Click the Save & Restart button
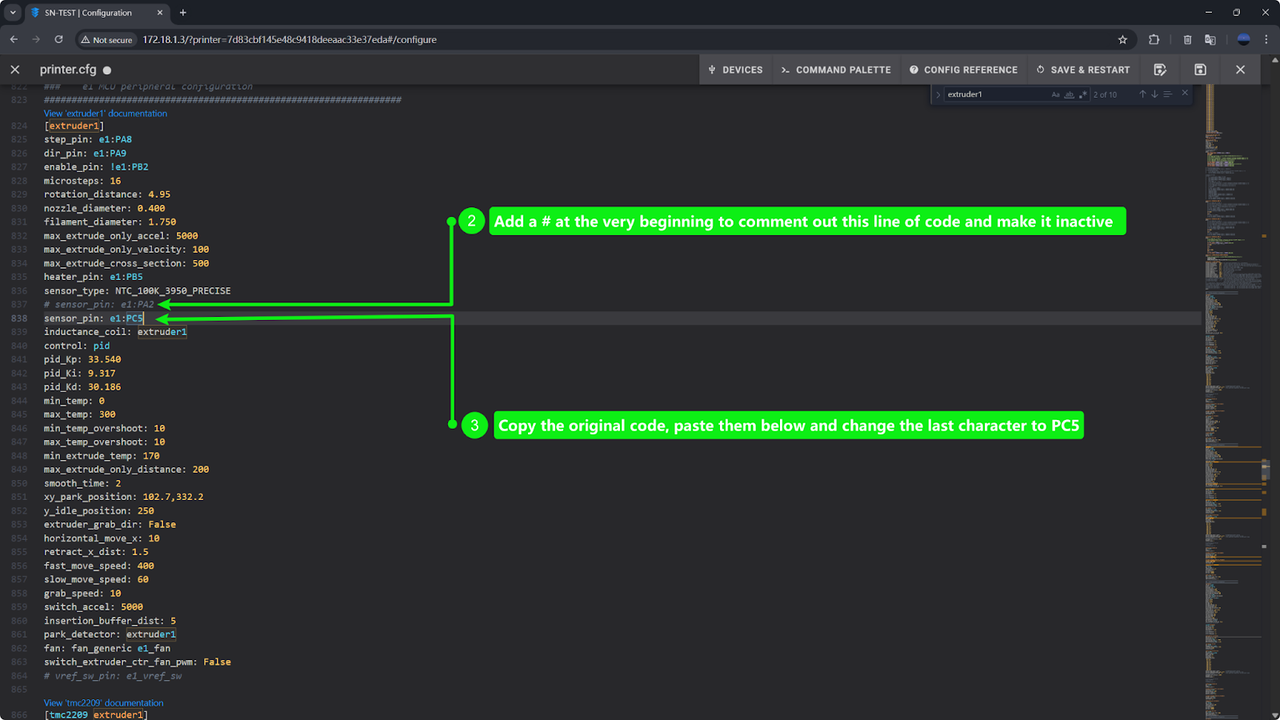 tap(1083, 70)
